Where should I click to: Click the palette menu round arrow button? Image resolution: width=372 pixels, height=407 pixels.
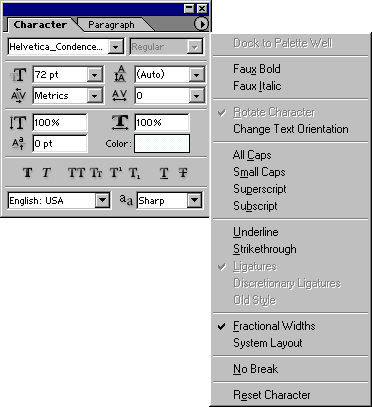pos(201,24)
